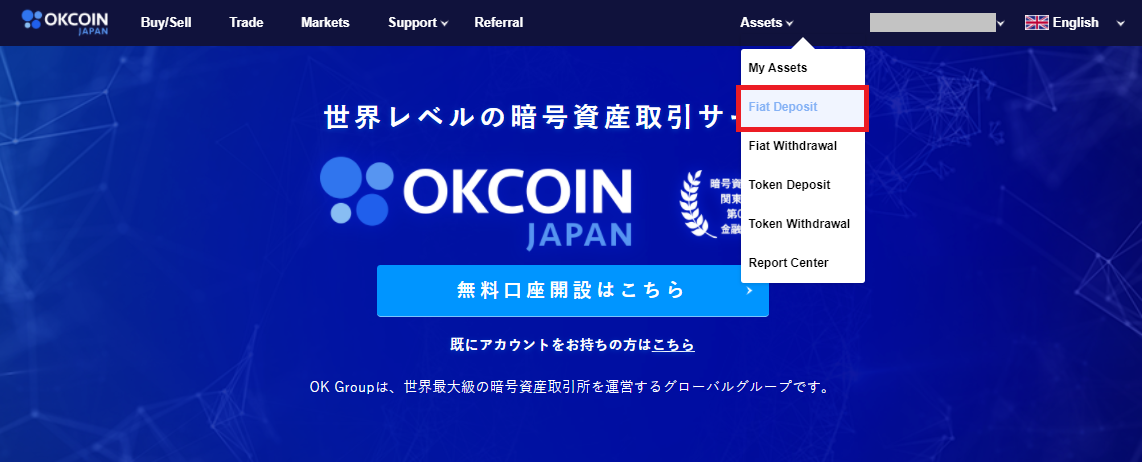Choose Fiat Deposit in Assets menu
Viewport: 1142px width, 462px height.
pyautogui.click(x=803, y=107)
